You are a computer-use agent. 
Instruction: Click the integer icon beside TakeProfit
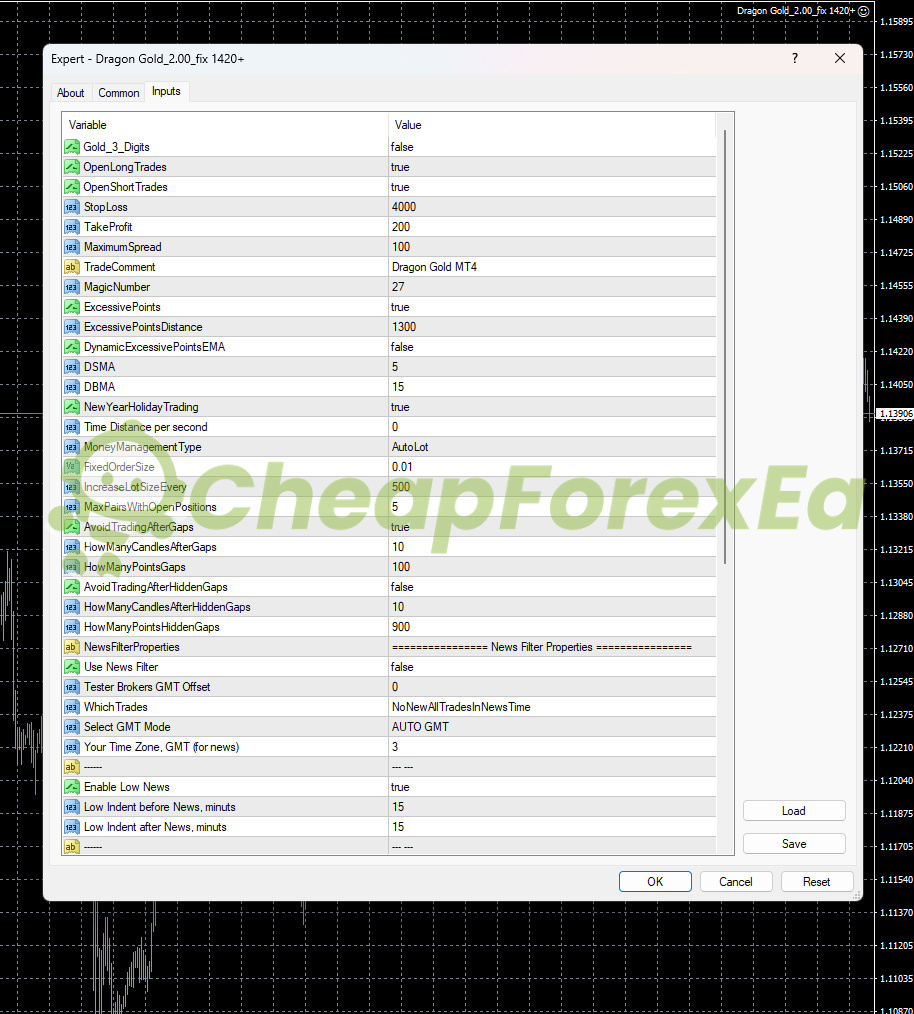72,227
